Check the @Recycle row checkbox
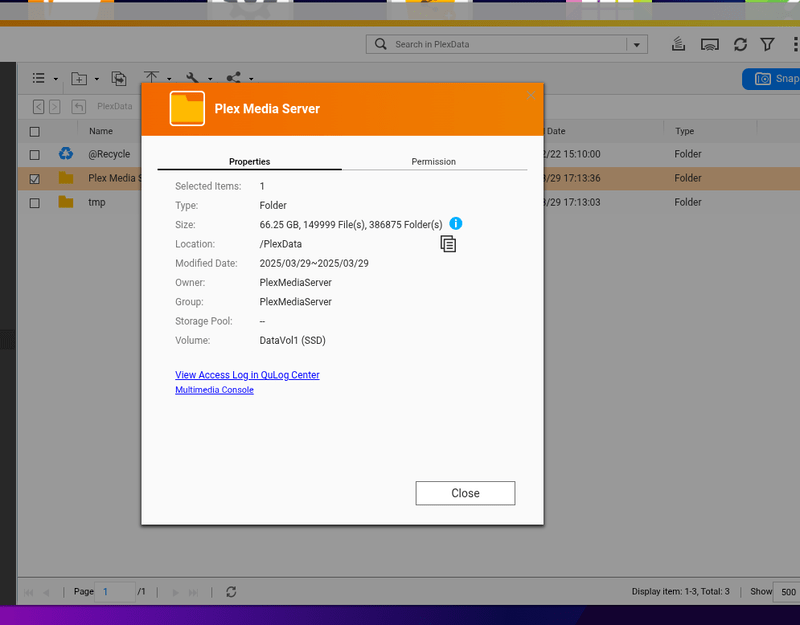The image size is (800, 625). click(35, 154)
